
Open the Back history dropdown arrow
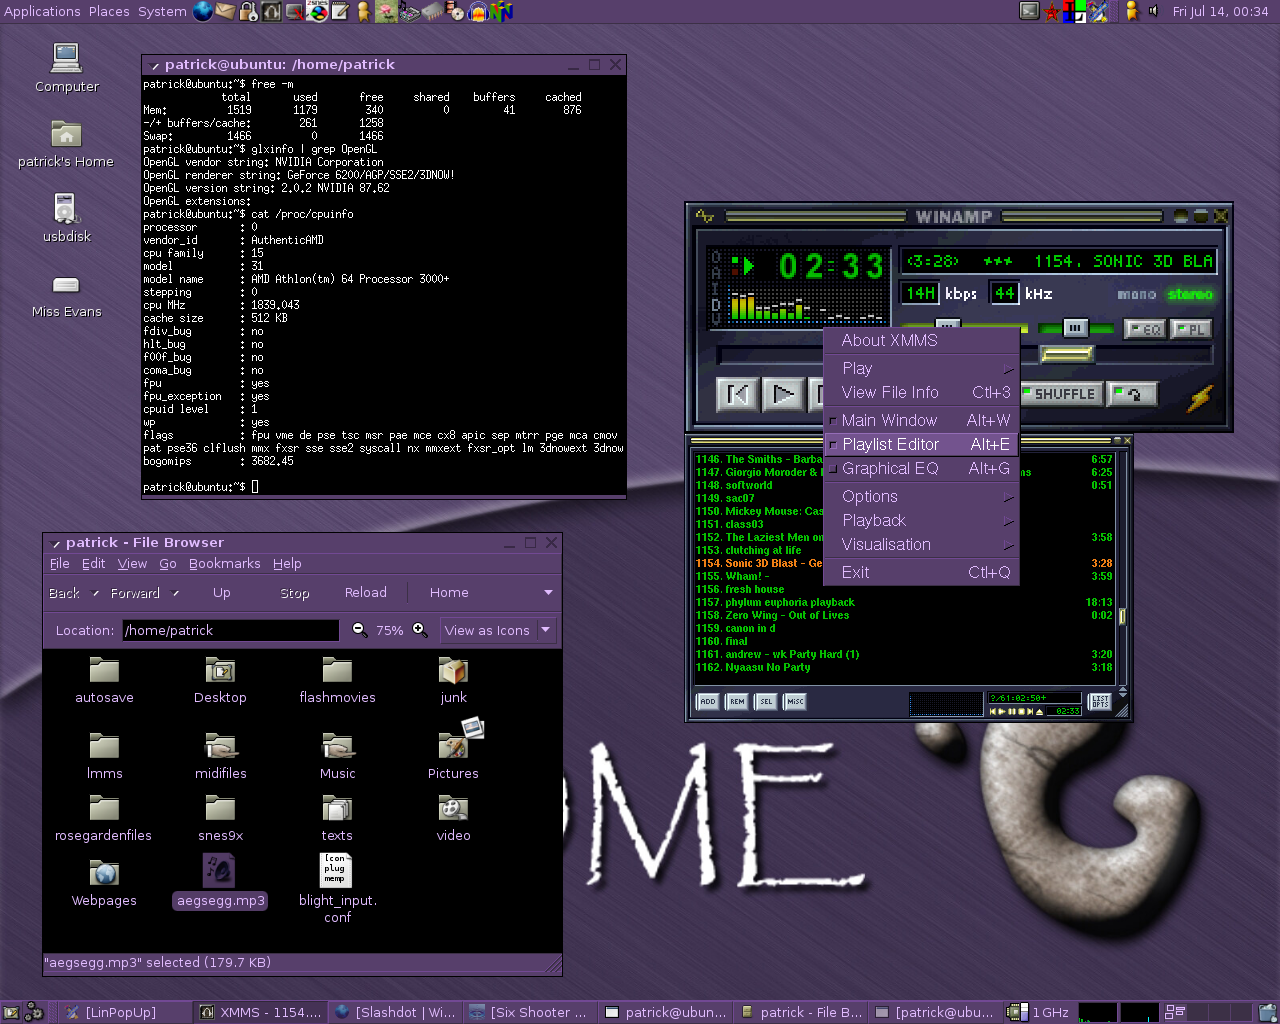[x=96, y=593]
